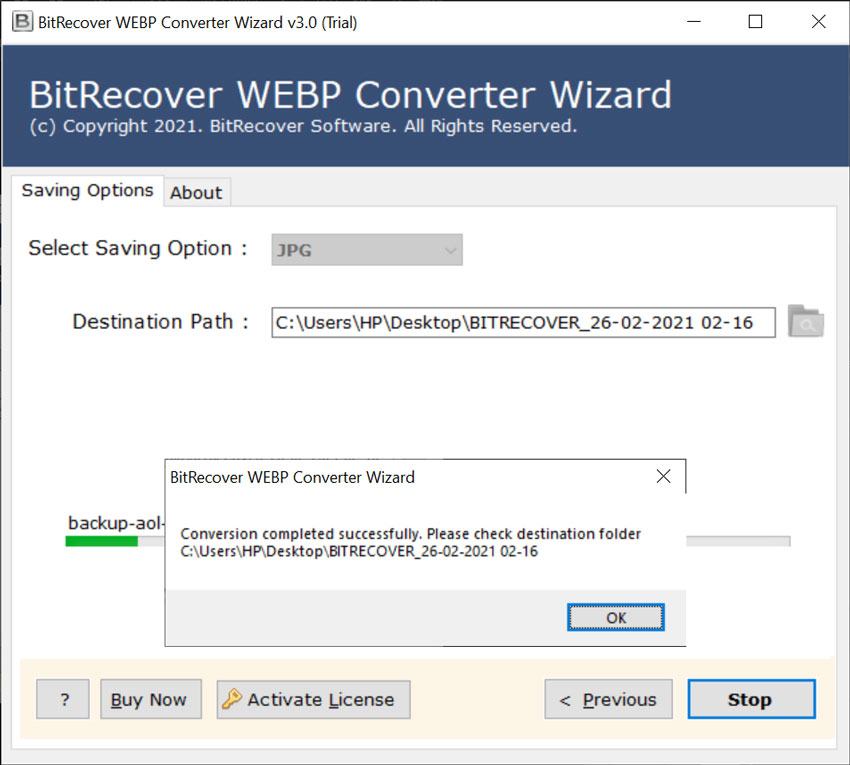Click the 'backup-aol' progress file label
This screenshot has height=765, width=850.
point(115,523)
